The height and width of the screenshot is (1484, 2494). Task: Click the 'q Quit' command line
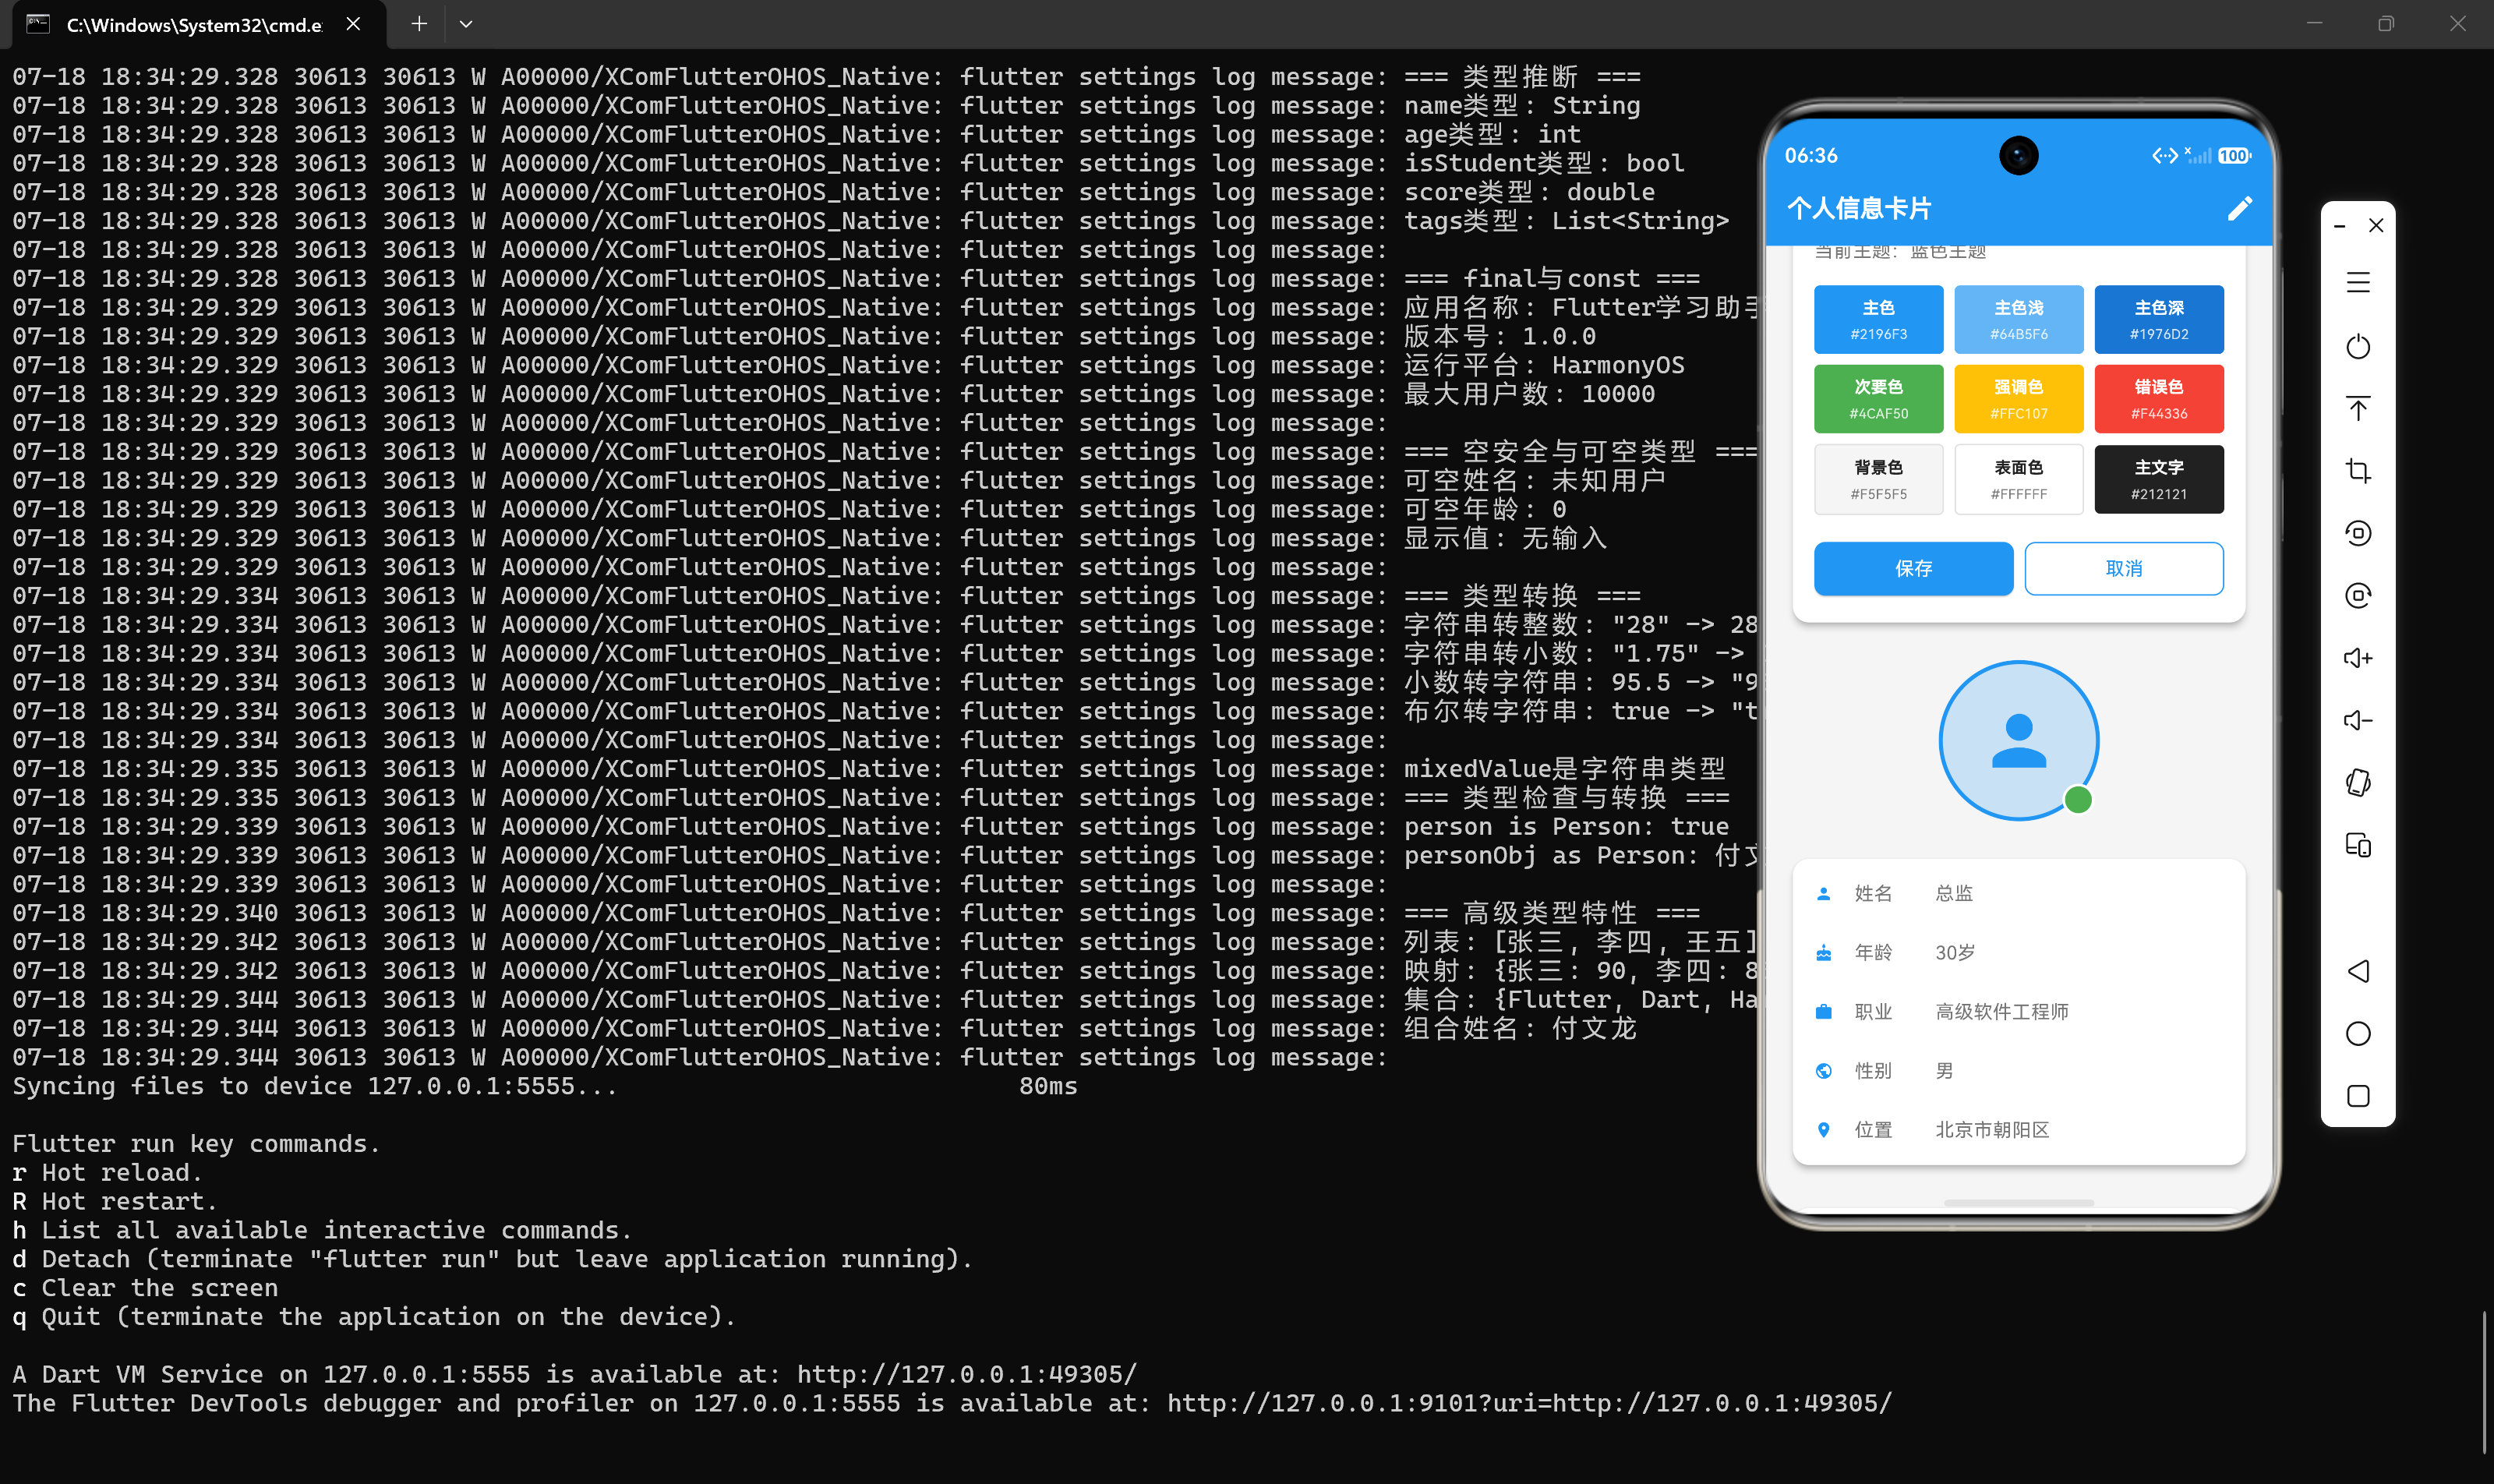pyautogui.click(x=374, y=1318)
